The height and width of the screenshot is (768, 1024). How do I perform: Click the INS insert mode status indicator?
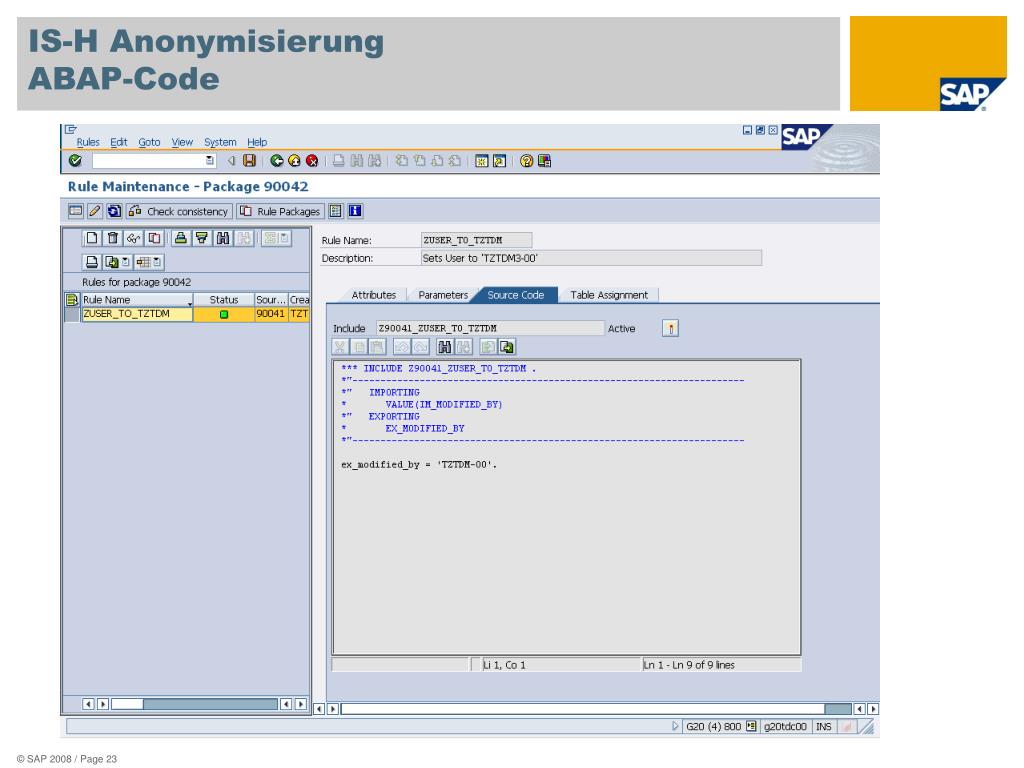tap(824, 726)
